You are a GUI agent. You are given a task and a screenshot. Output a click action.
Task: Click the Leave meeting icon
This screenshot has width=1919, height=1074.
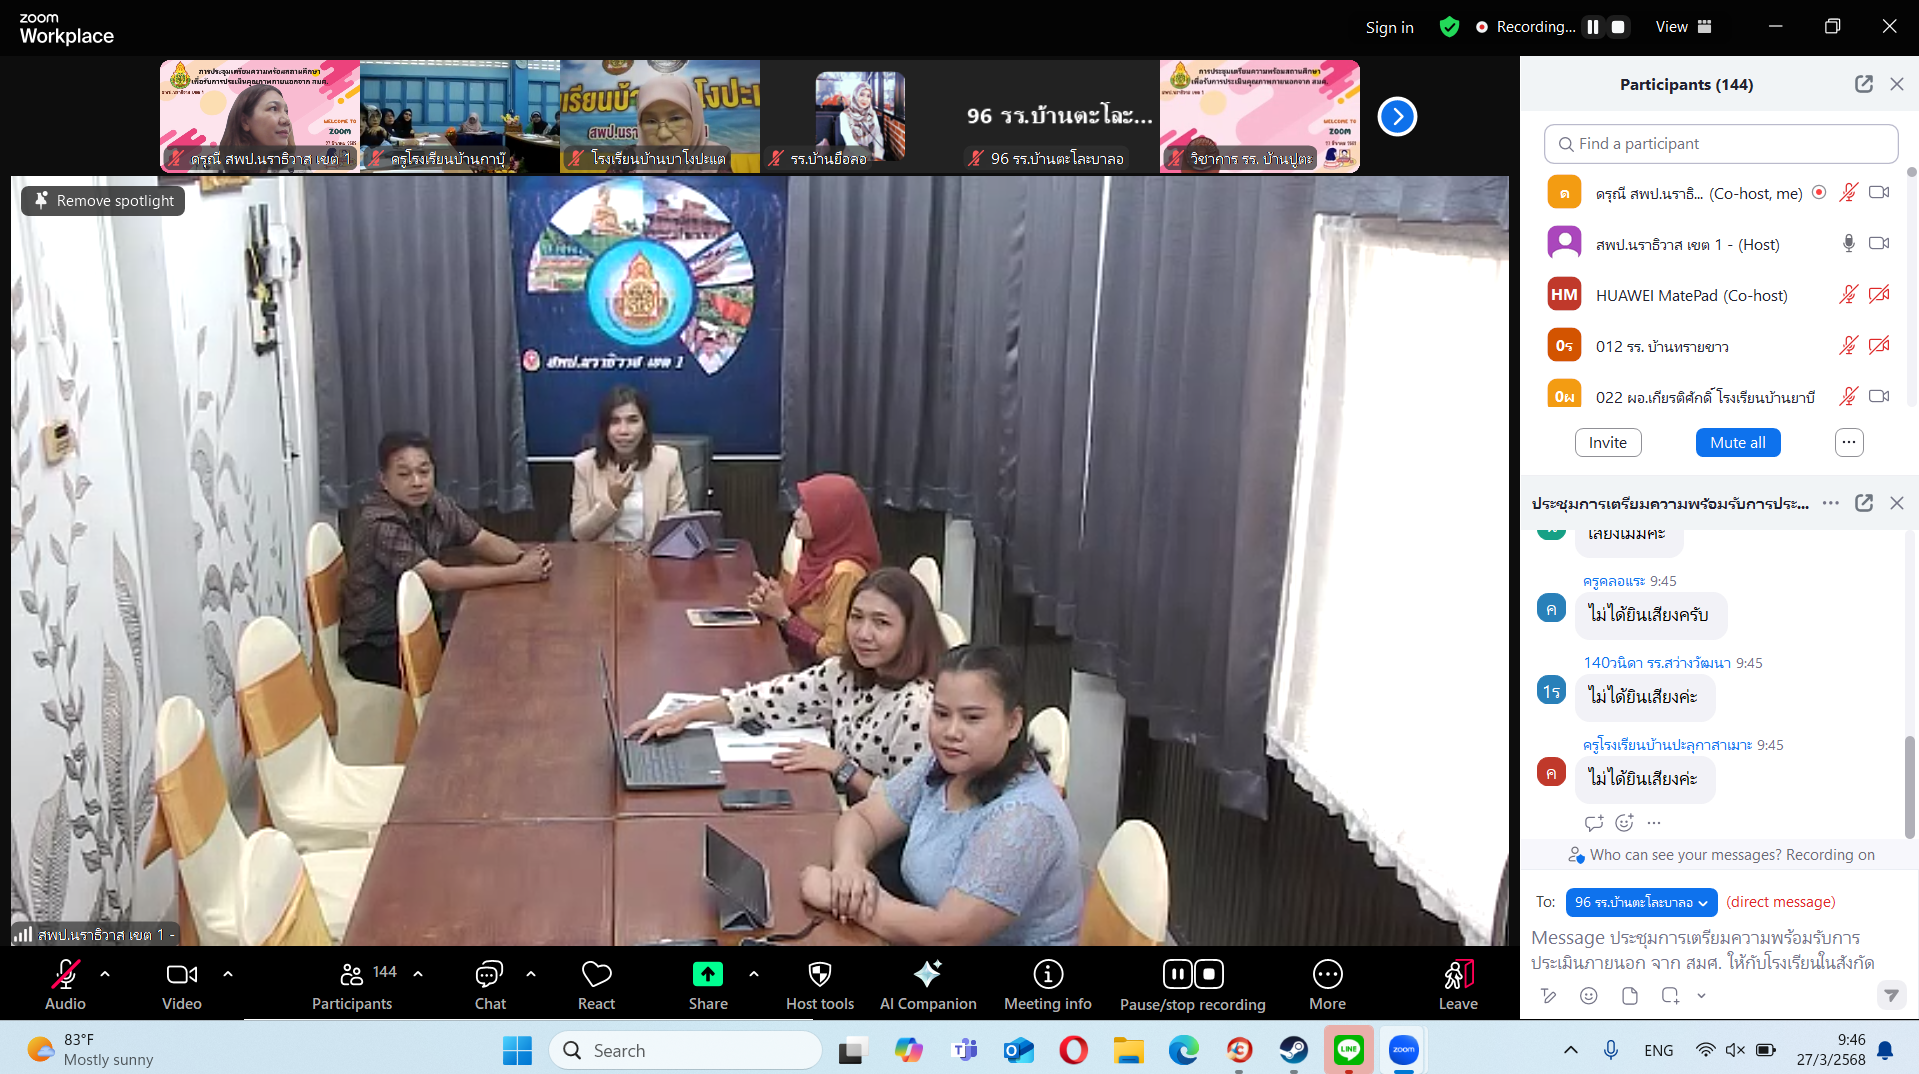(x=1457, y=975)
